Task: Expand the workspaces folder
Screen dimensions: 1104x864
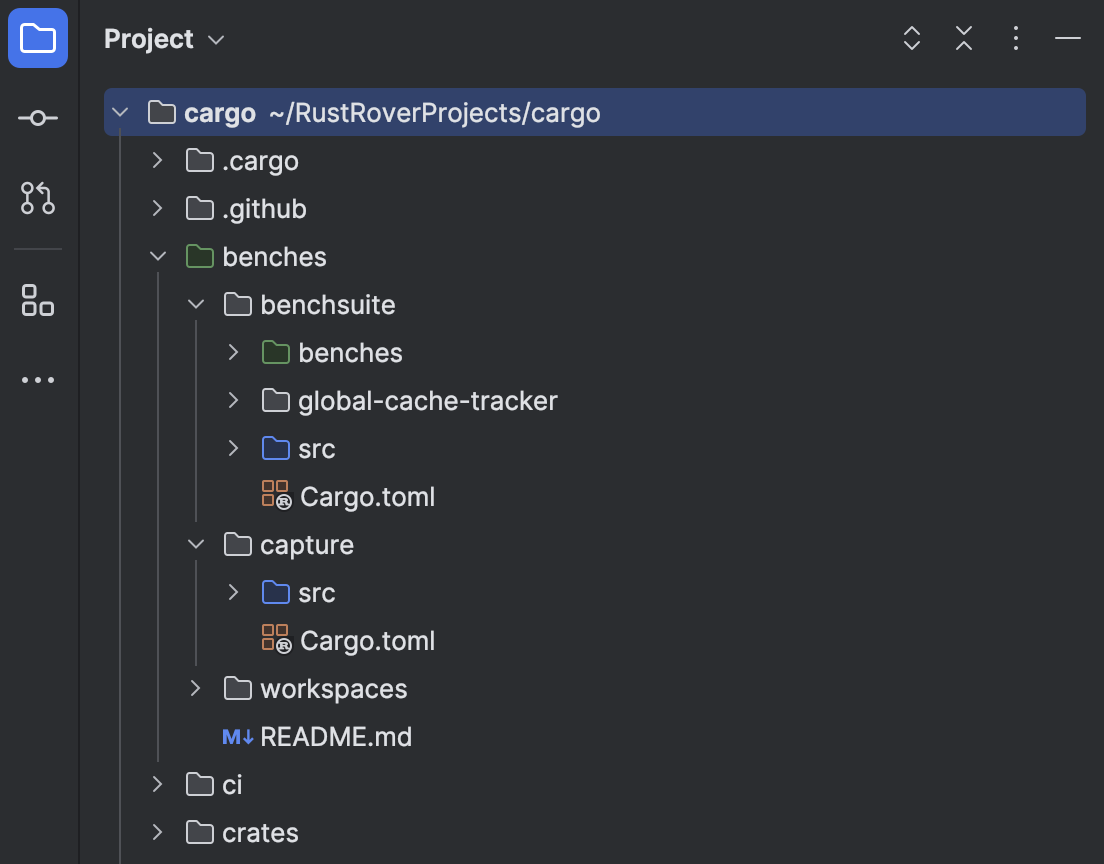Action: pyautogui.click(x=195, y=688)
